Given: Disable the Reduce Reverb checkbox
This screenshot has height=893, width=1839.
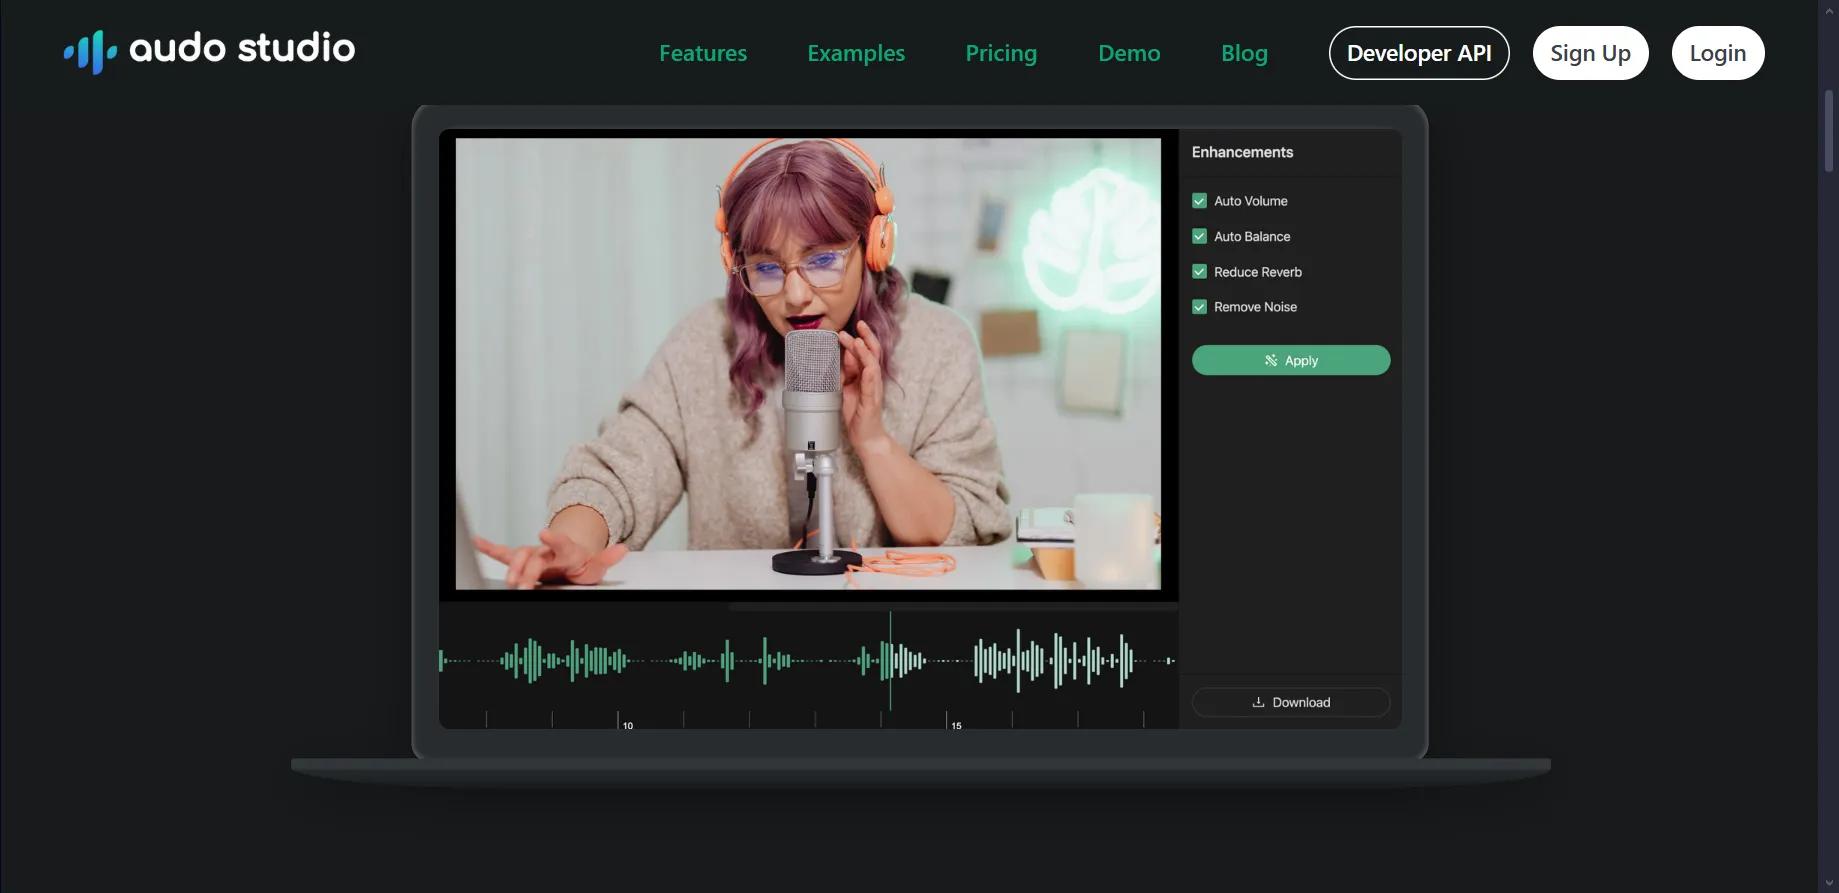Looking at the screenshot, I should click(1199, 272).
